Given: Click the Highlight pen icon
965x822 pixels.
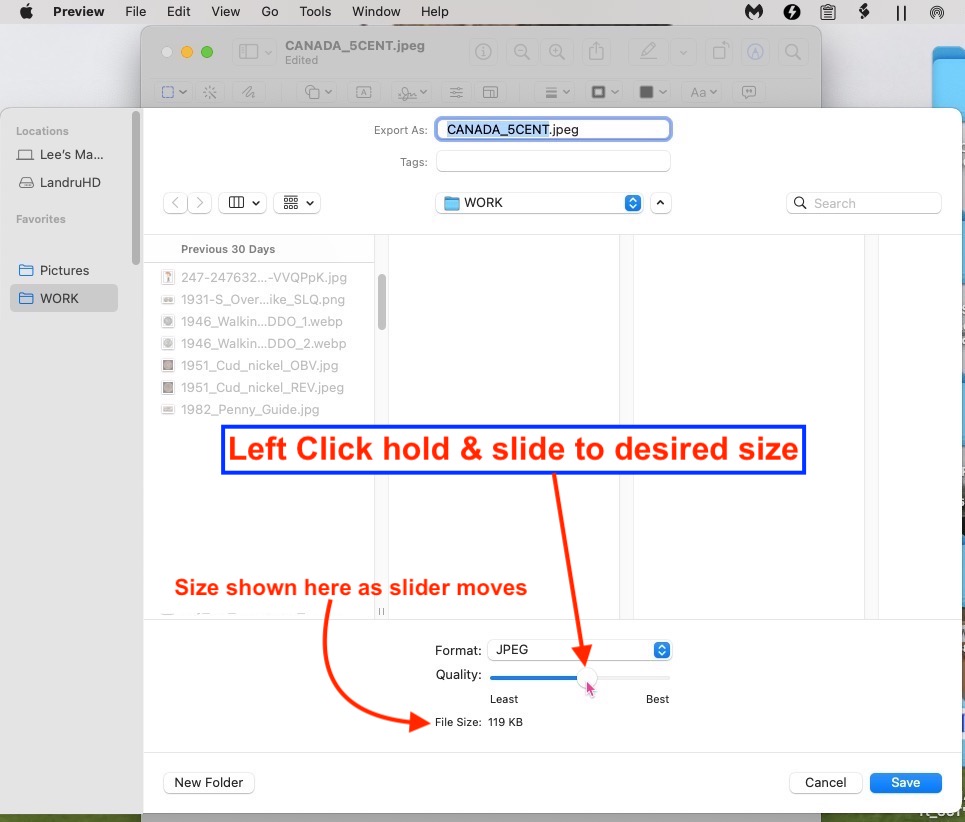Looking at the screenshot, I should pos(648,51).
